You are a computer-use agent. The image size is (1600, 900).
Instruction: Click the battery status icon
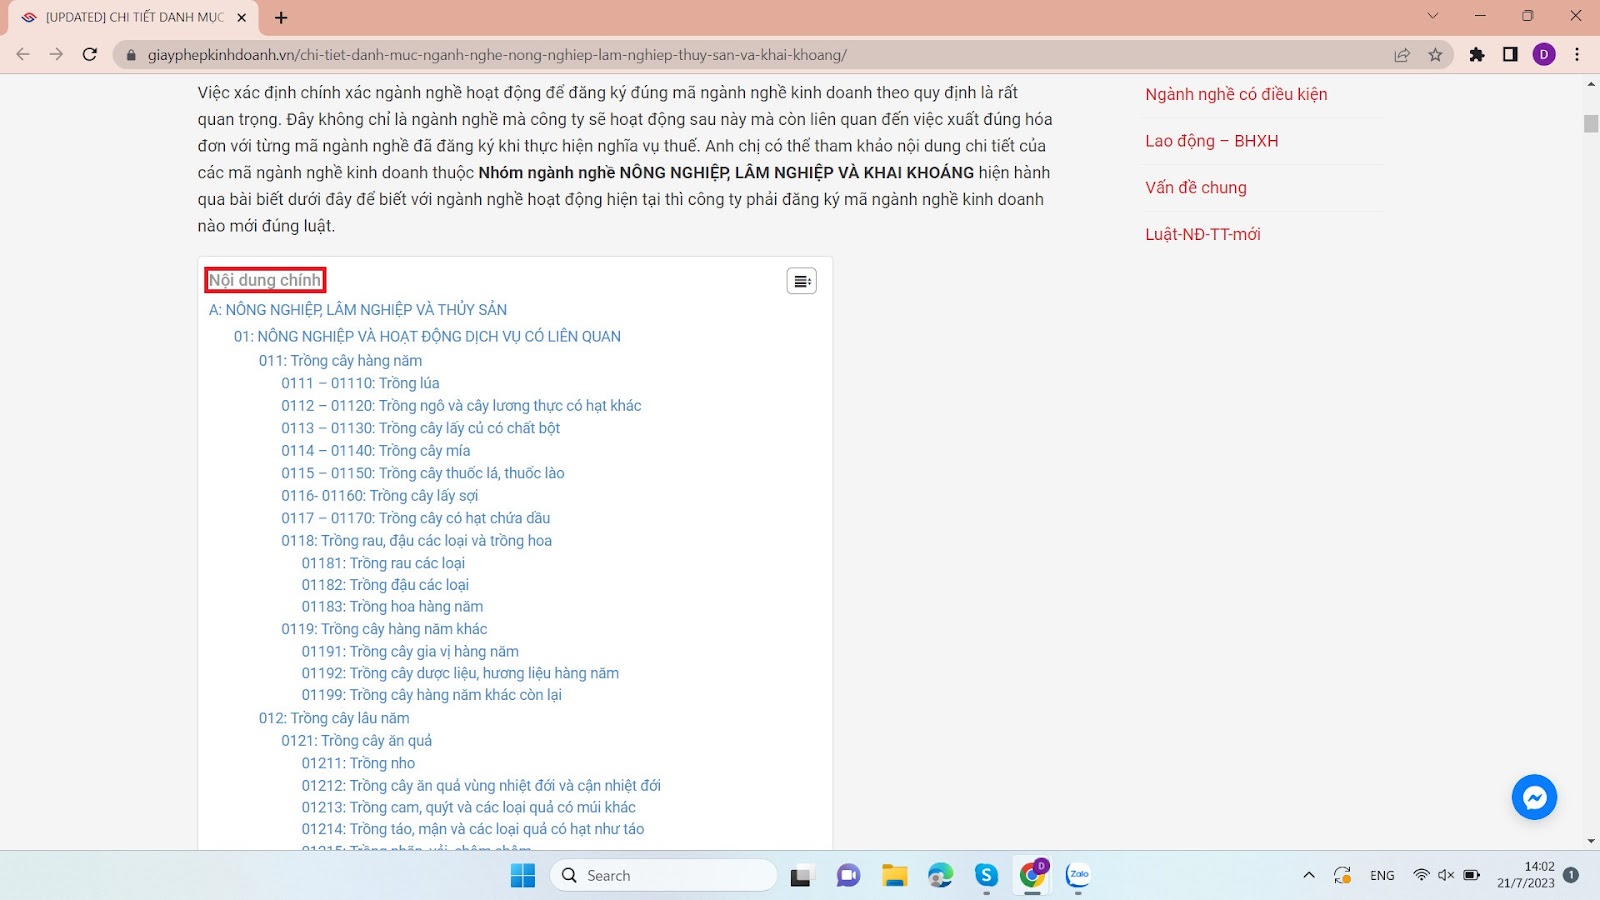point(1472,876)
